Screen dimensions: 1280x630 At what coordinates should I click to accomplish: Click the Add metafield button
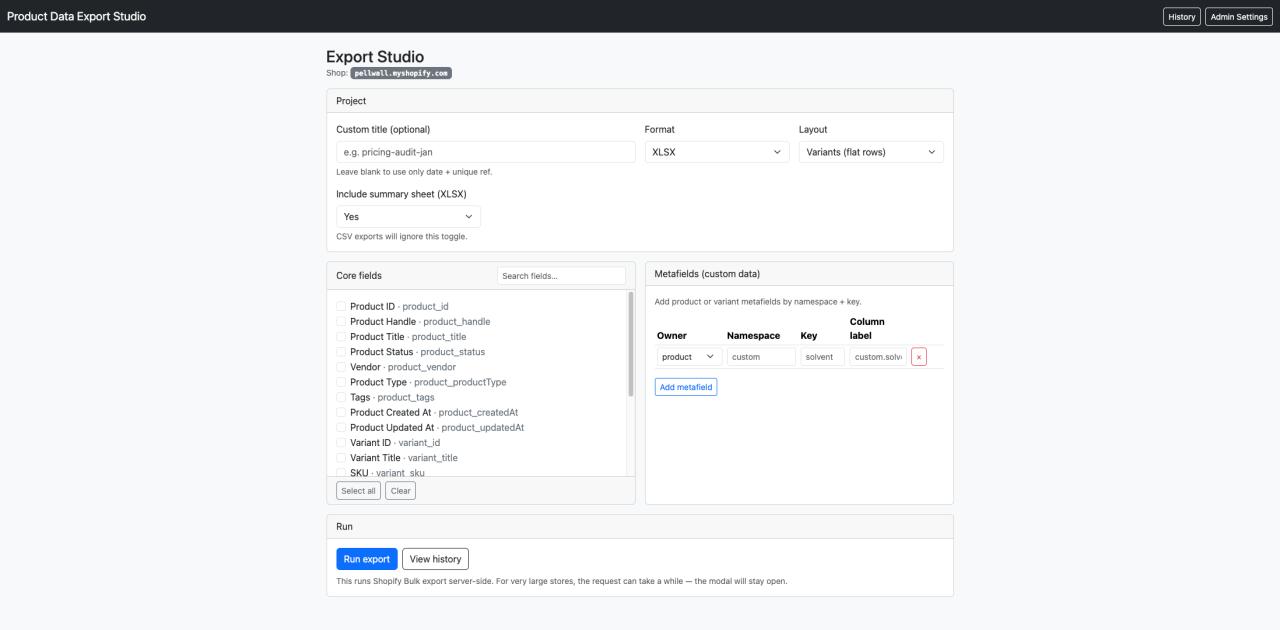[x=686, y=387]
